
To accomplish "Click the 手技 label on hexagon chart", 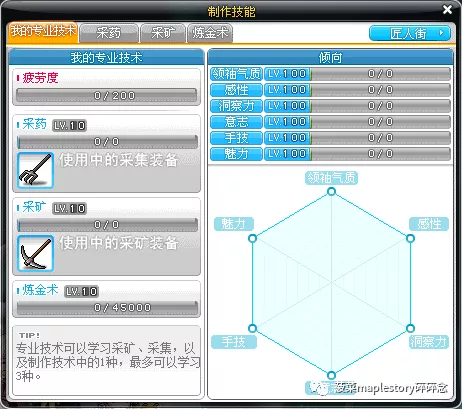I will pos(234,342).
